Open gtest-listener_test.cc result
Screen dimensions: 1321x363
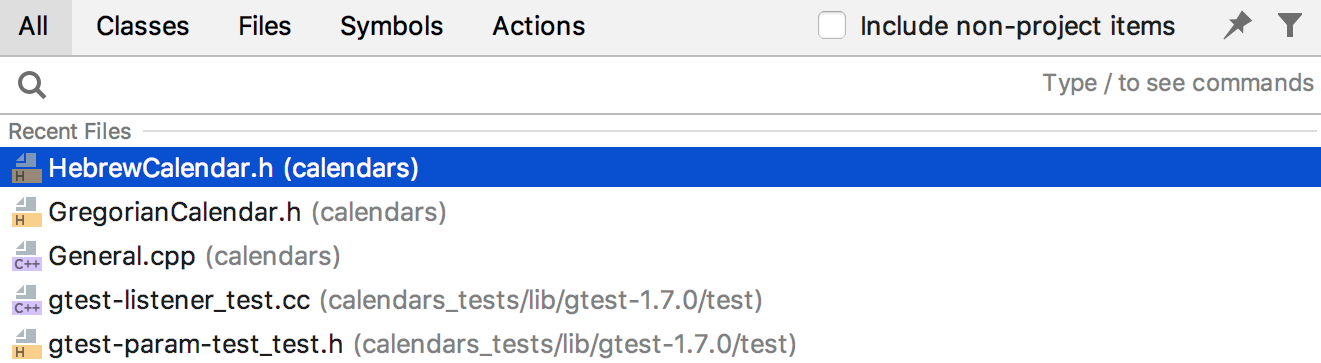[x=660, y=299]
